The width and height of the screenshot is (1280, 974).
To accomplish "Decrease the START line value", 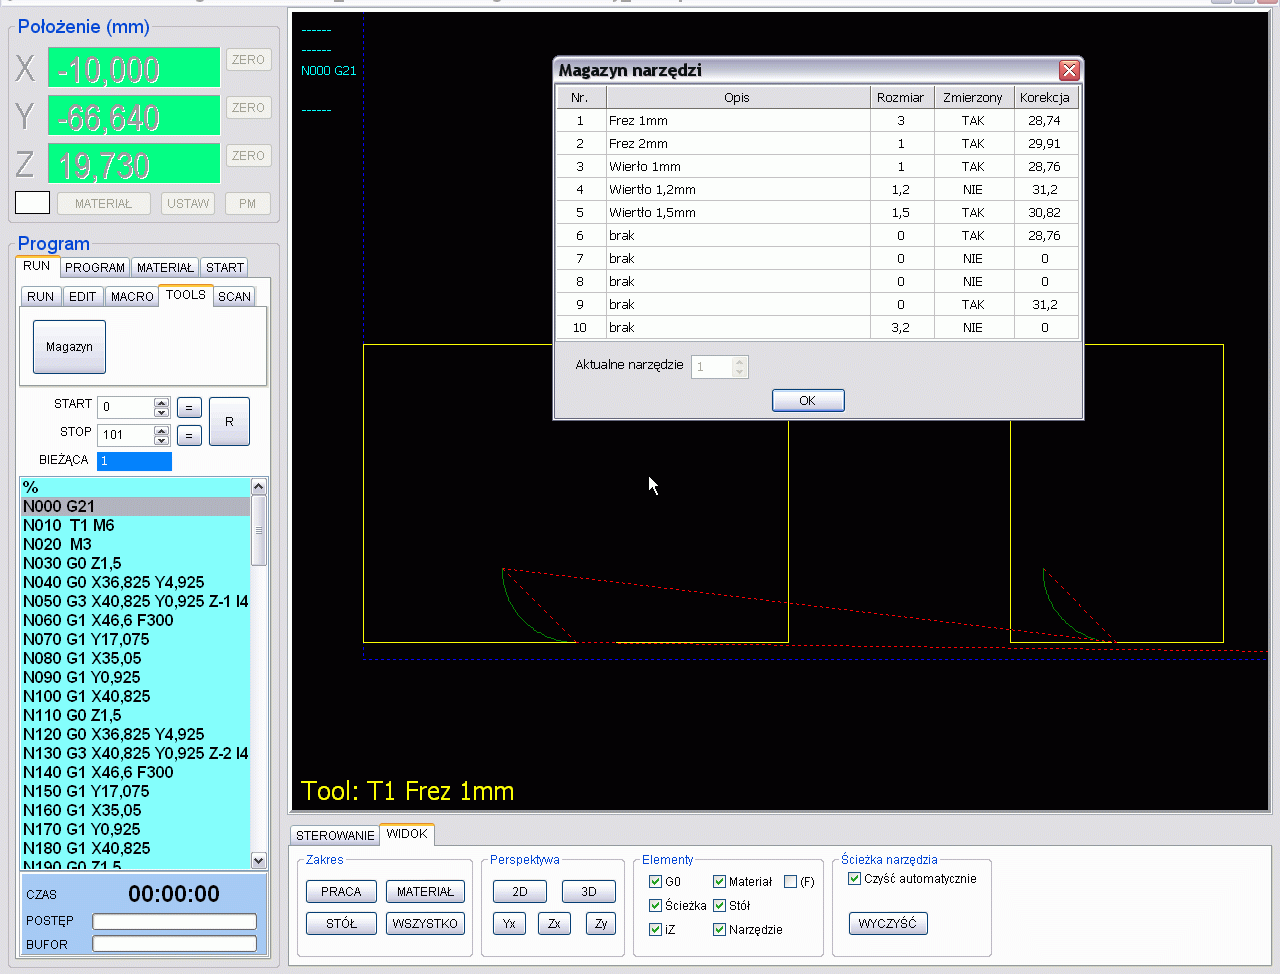I will click(x=162, y=411).
